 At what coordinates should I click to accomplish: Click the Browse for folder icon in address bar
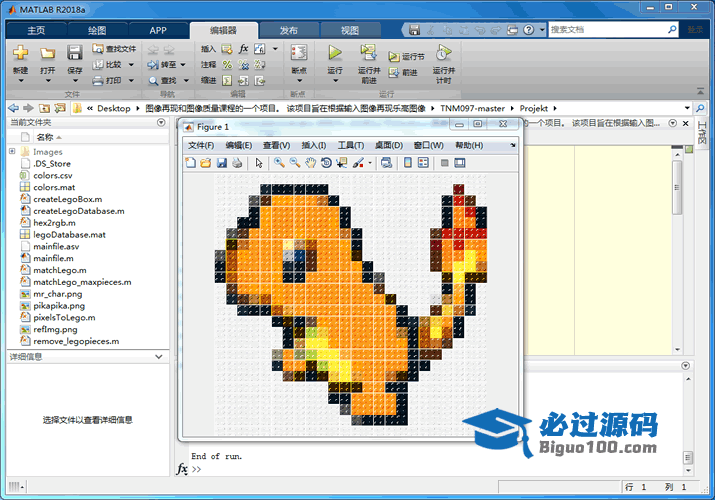(x=60, y=108)
